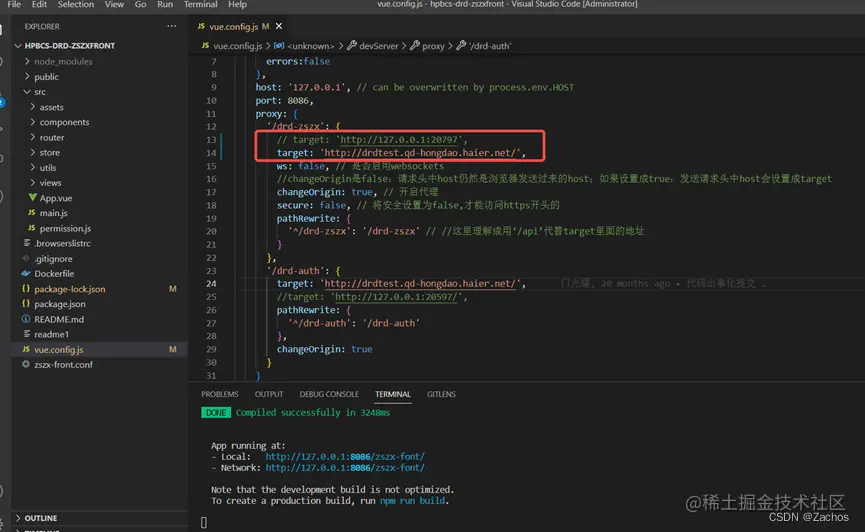Select vue.config.js in explorer tree
The image size is (865, 532).
coord(99,350)
